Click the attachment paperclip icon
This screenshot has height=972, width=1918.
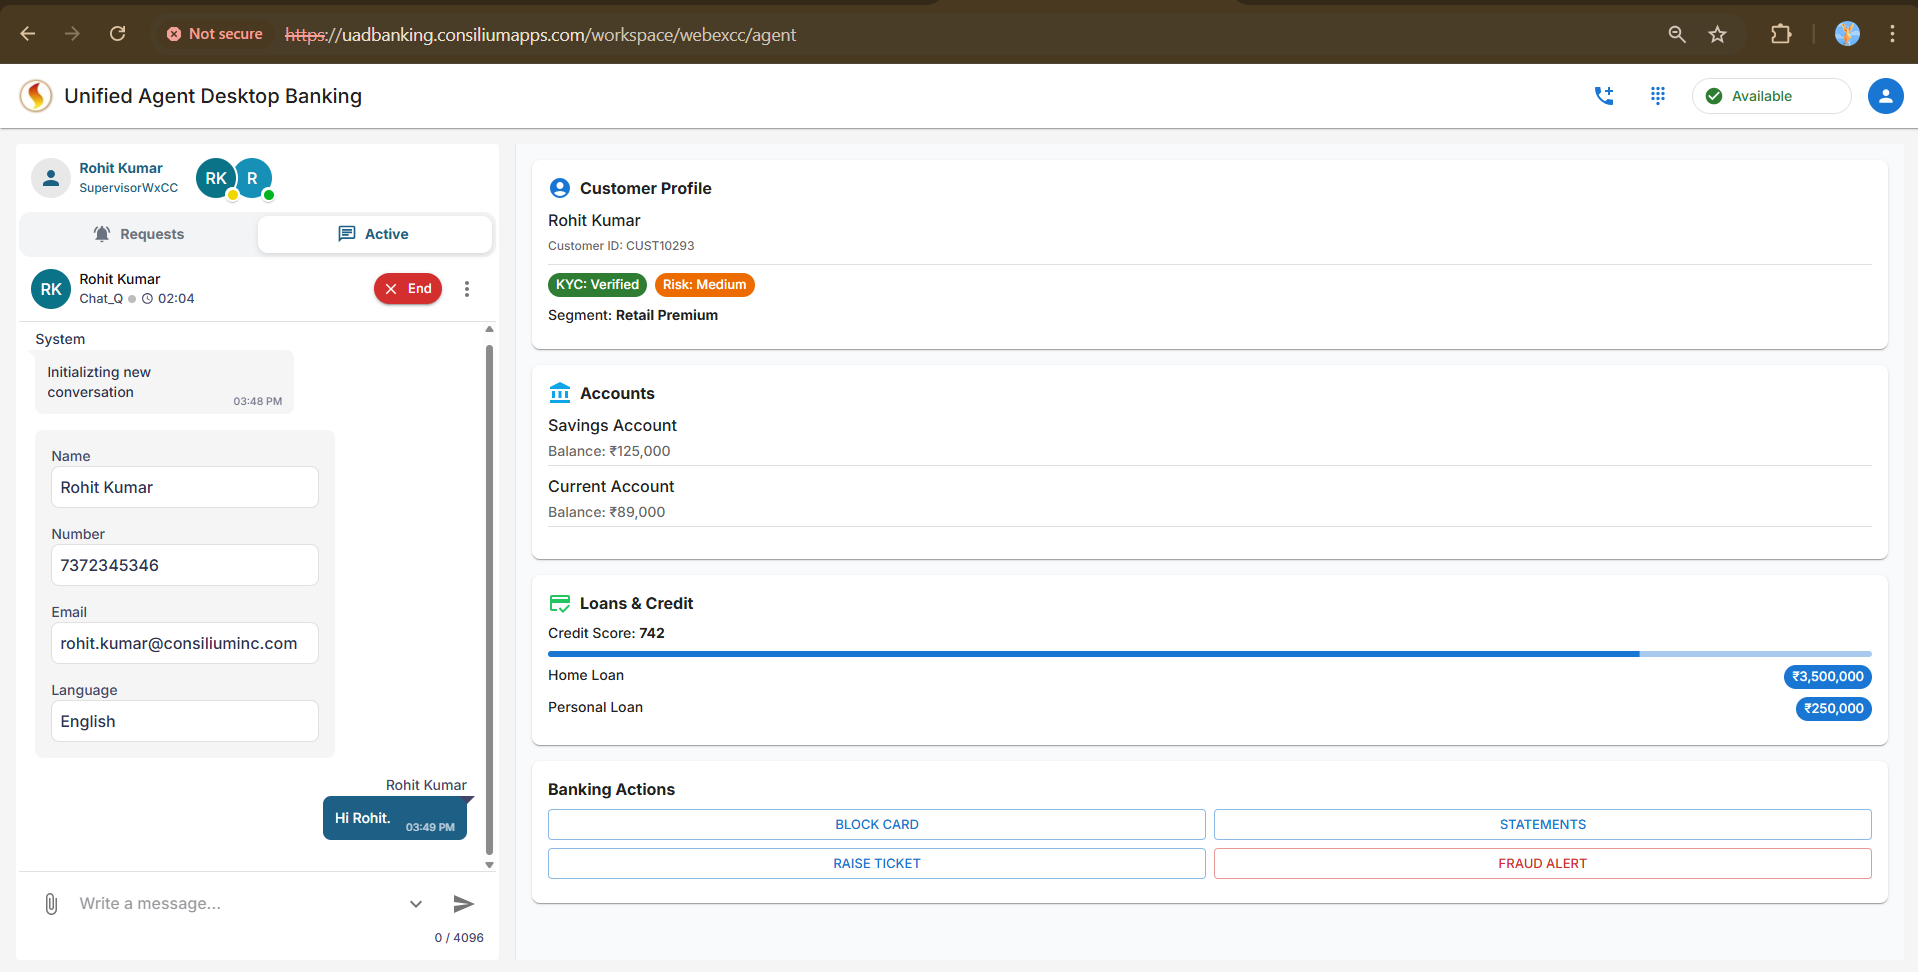(51, 904)
